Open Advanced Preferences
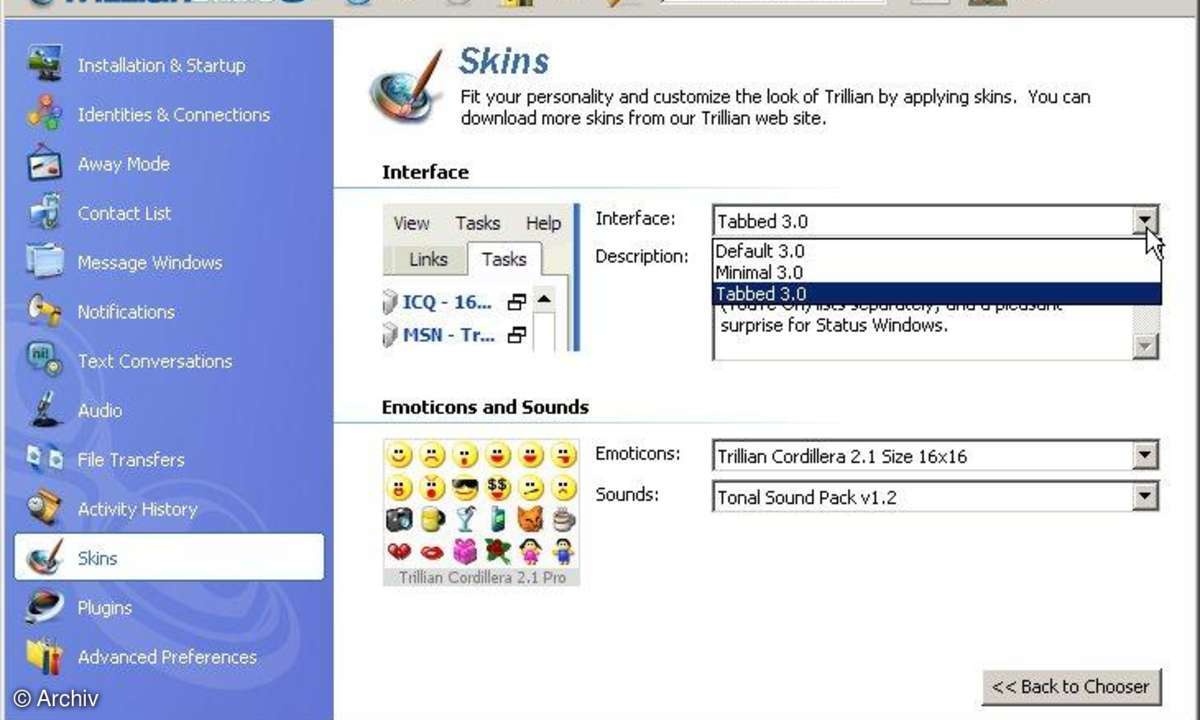 tap(169, 657)
